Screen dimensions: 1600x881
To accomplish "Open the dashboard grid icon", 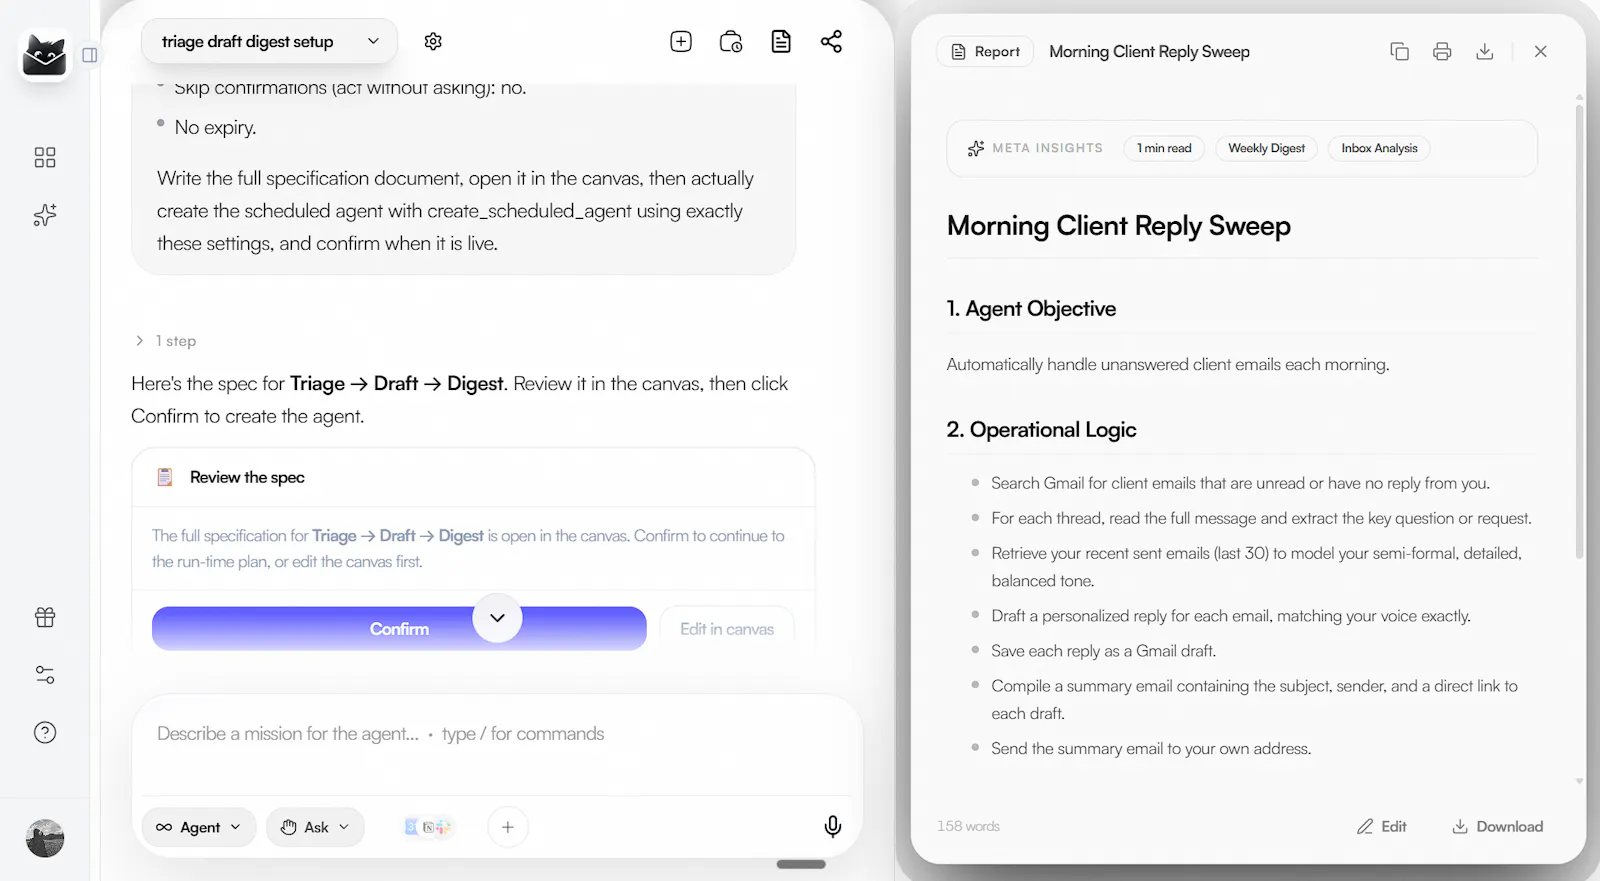I will [45, 157].
